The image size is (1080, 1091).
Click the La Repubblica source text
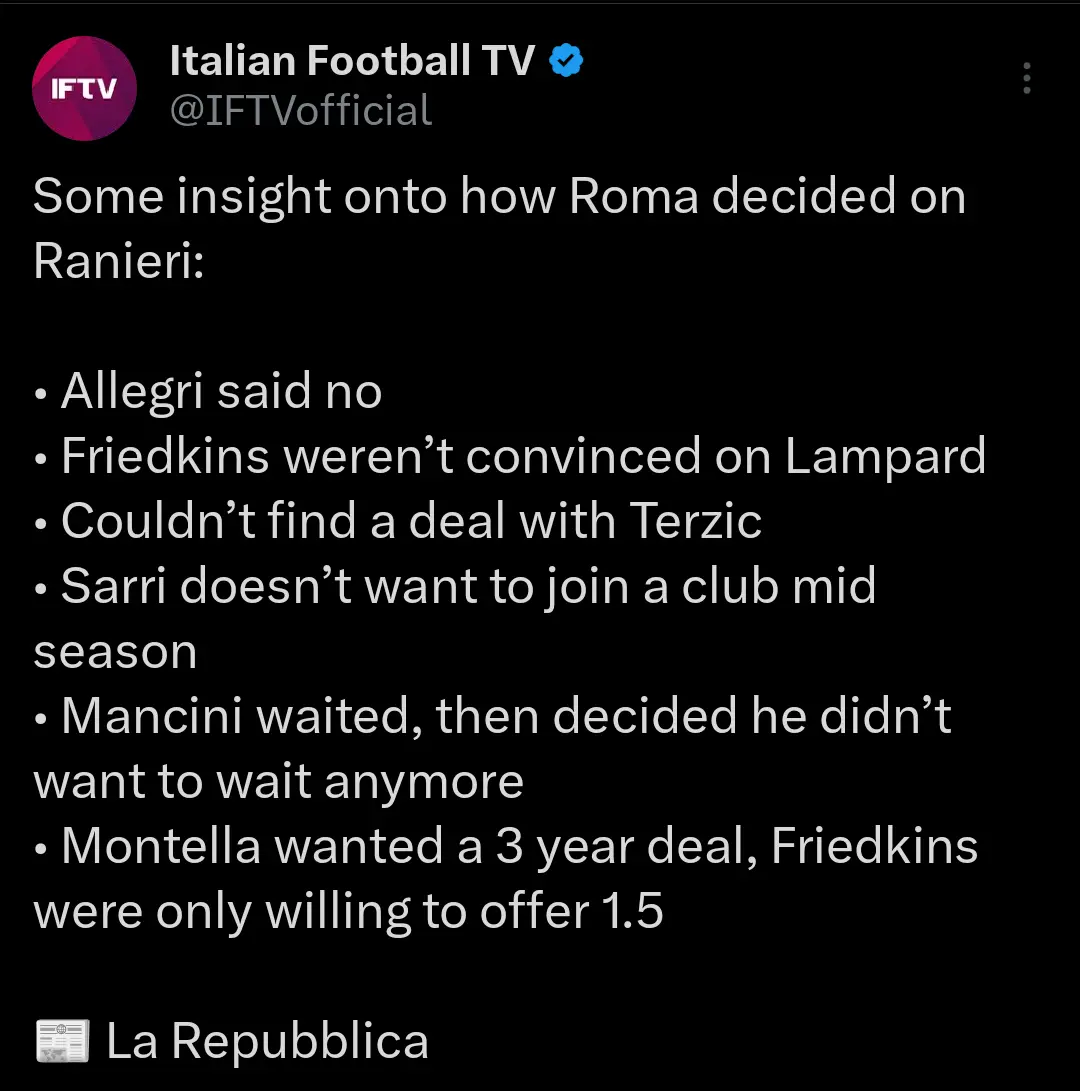pos(267,1041)
